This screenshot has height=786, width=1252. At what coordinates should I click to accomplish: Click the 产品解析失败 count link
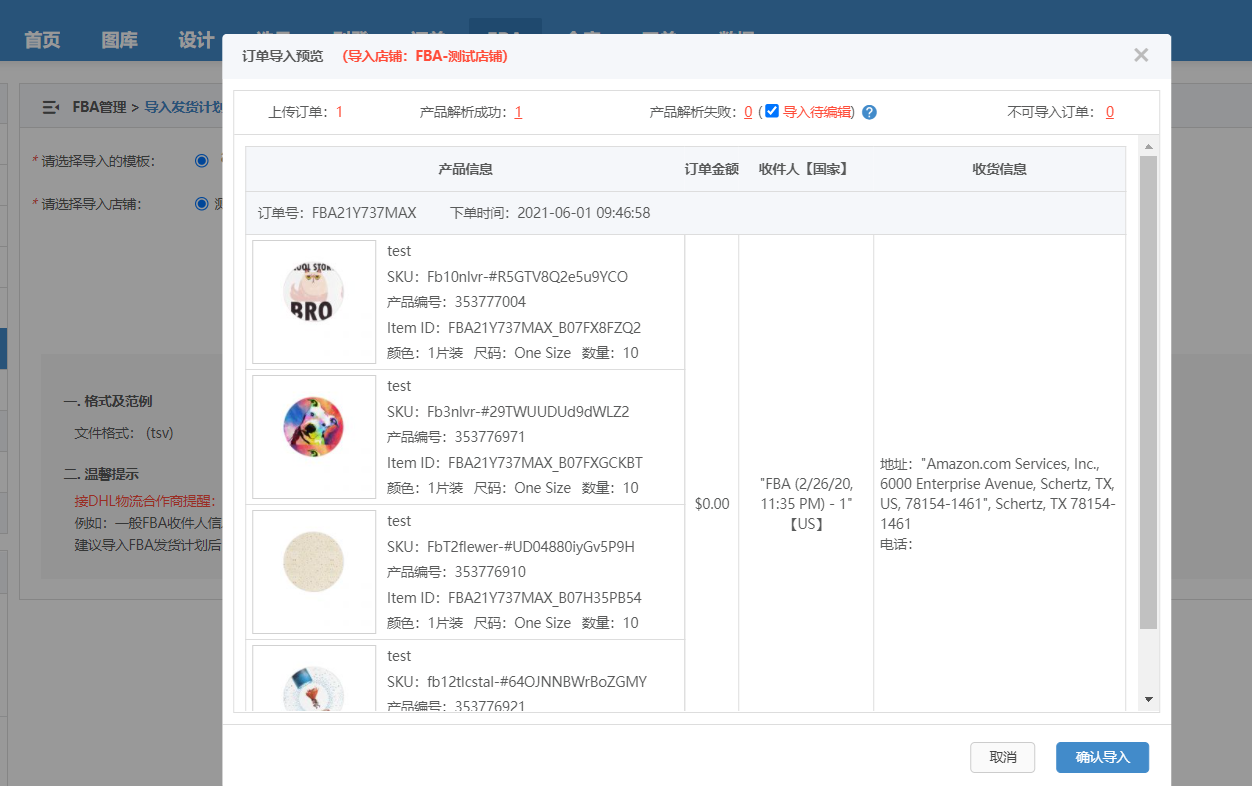[748, 112]
